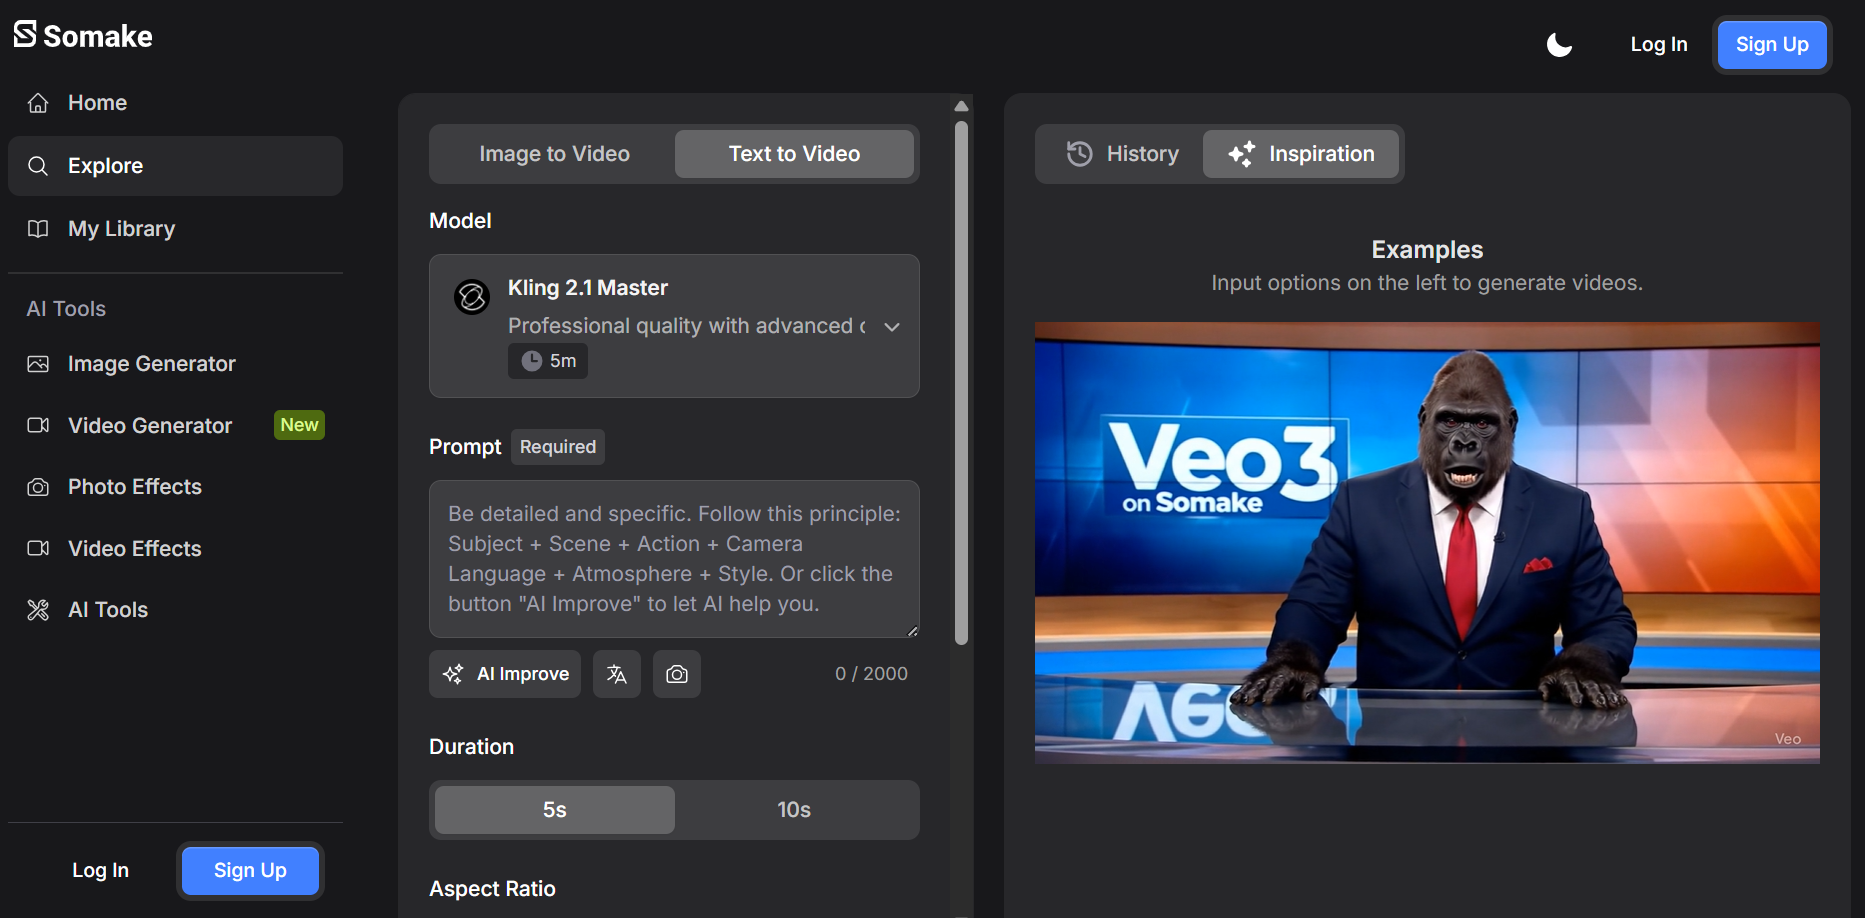Toggle dark mode with the moon icon
Image resolution: width=1865 pixels, height=918 pixels.
point(1559,45)
